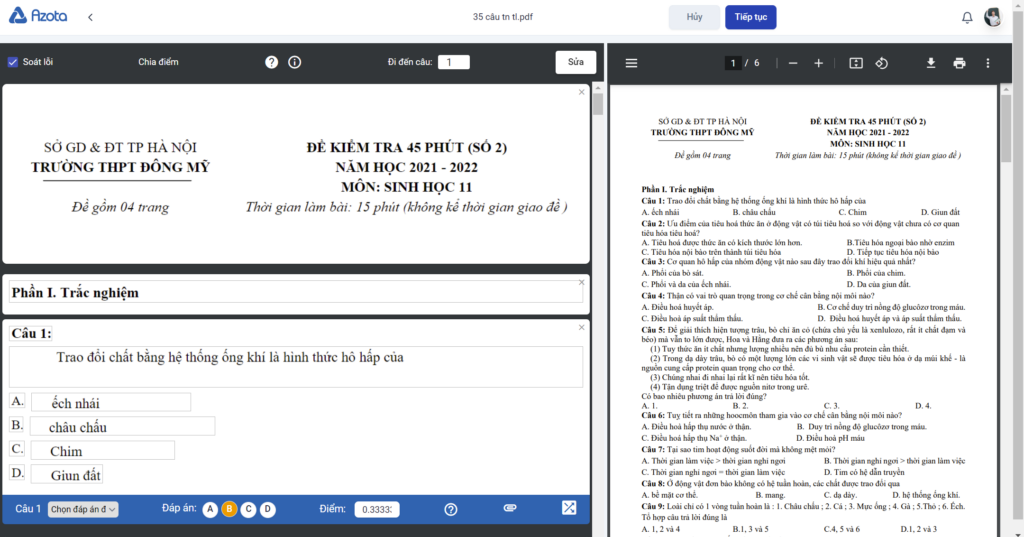The width and height of the screenshot is (1024, 537).
Task: Click help icon in bottom question bar
Action: point(451,510)
